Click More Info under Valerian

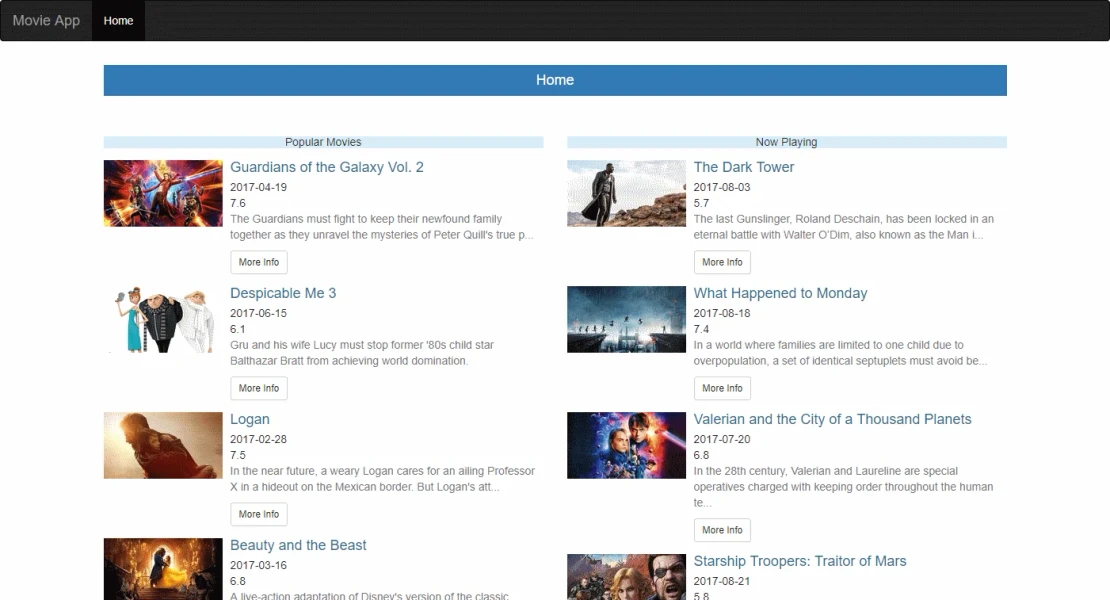(722, 530)
